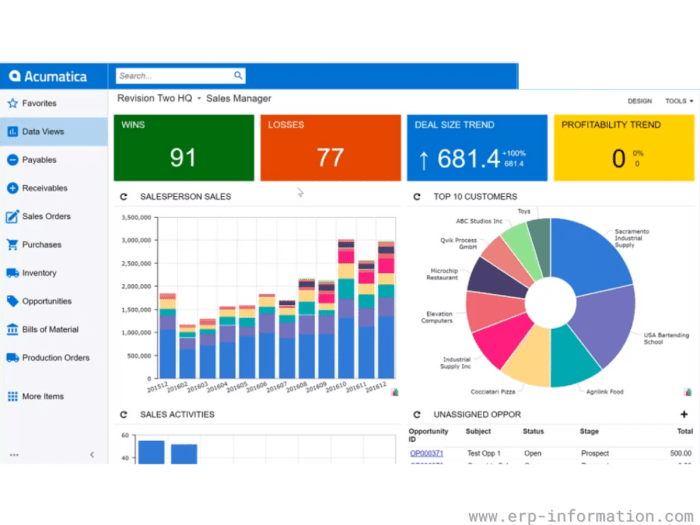The height and width of the screenshot is (525, 700).
Task: Click in the Search input field
Action: [x=174, y=76]
